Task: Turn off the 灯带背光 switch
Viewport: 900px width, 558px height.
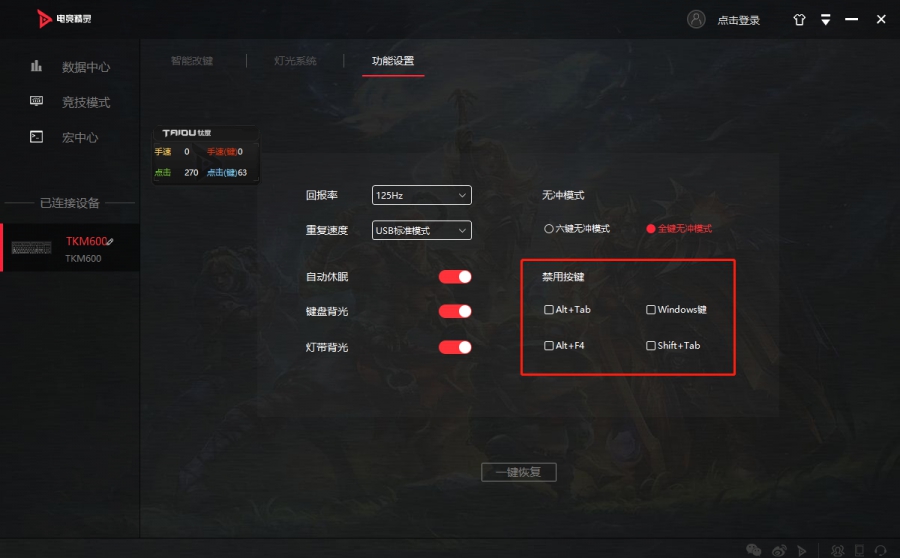Action: (455, 347)
